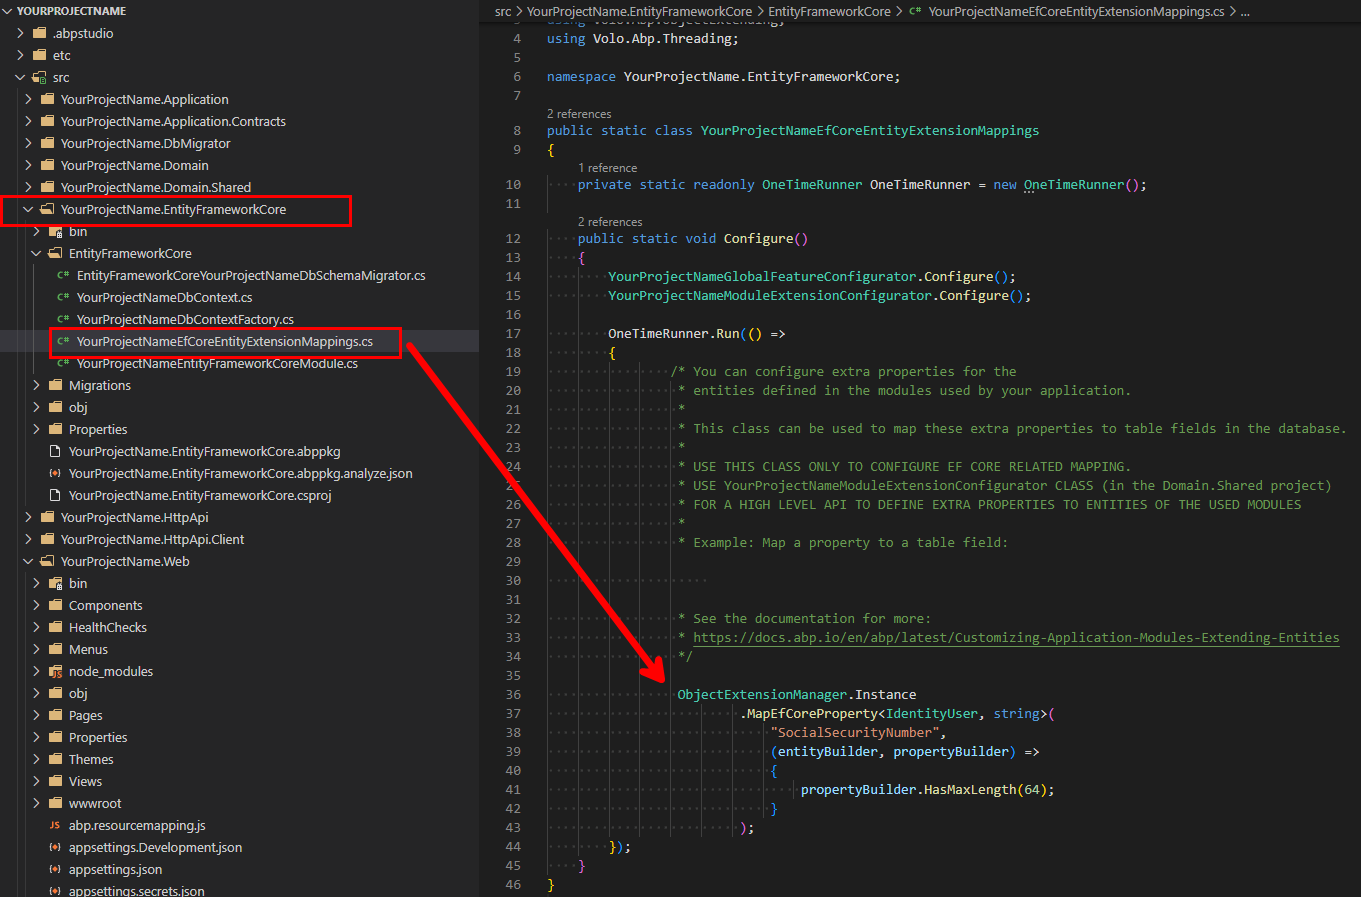Click the JSON icon of appsettings.json
1361x897 pixels.
(x=55, y=870)
